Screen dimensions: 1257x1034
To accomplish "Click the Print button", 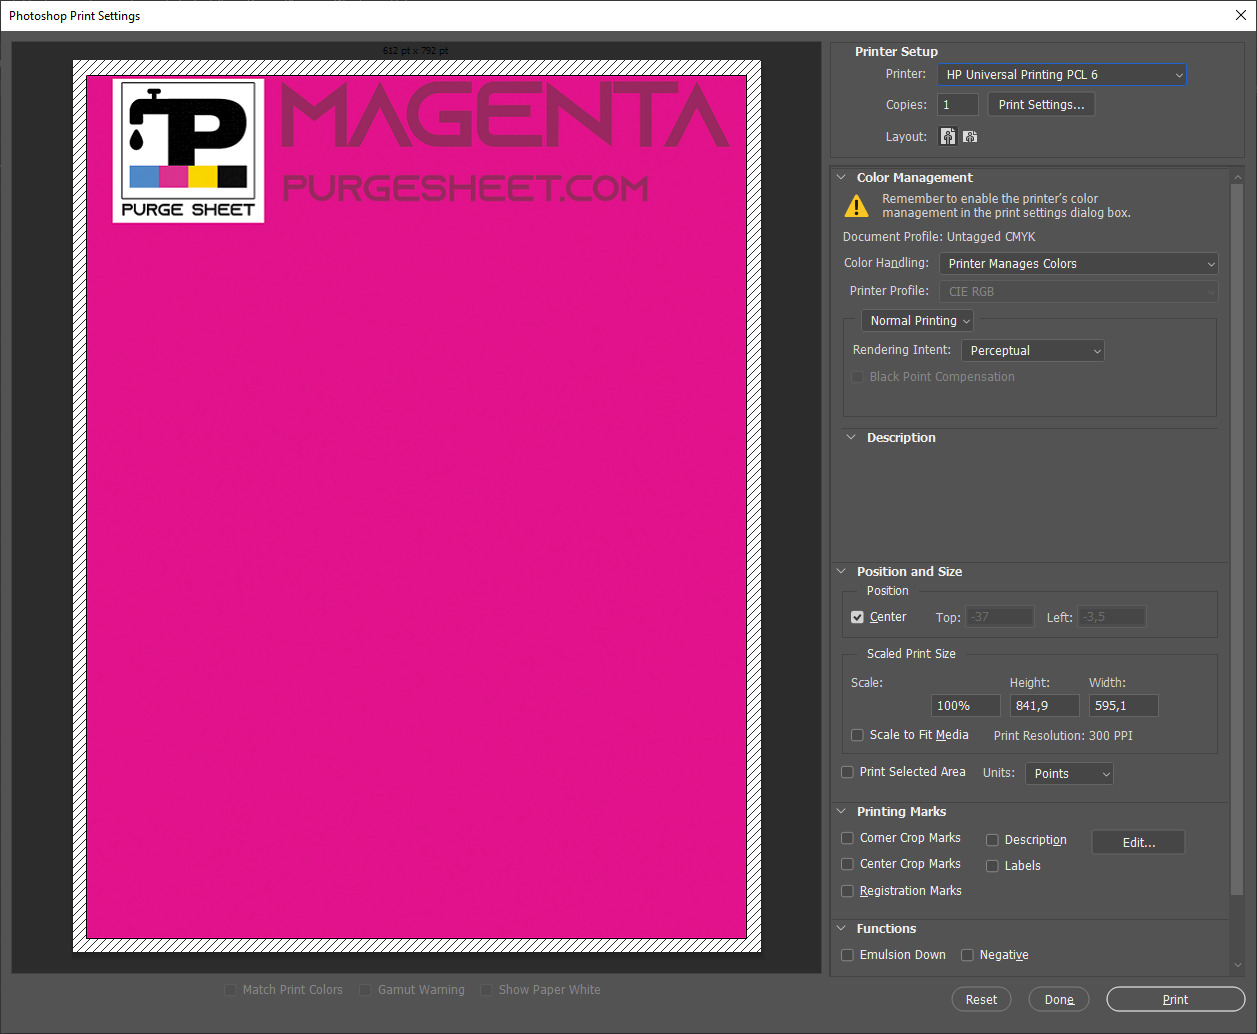I will tap(1175, 1000).
